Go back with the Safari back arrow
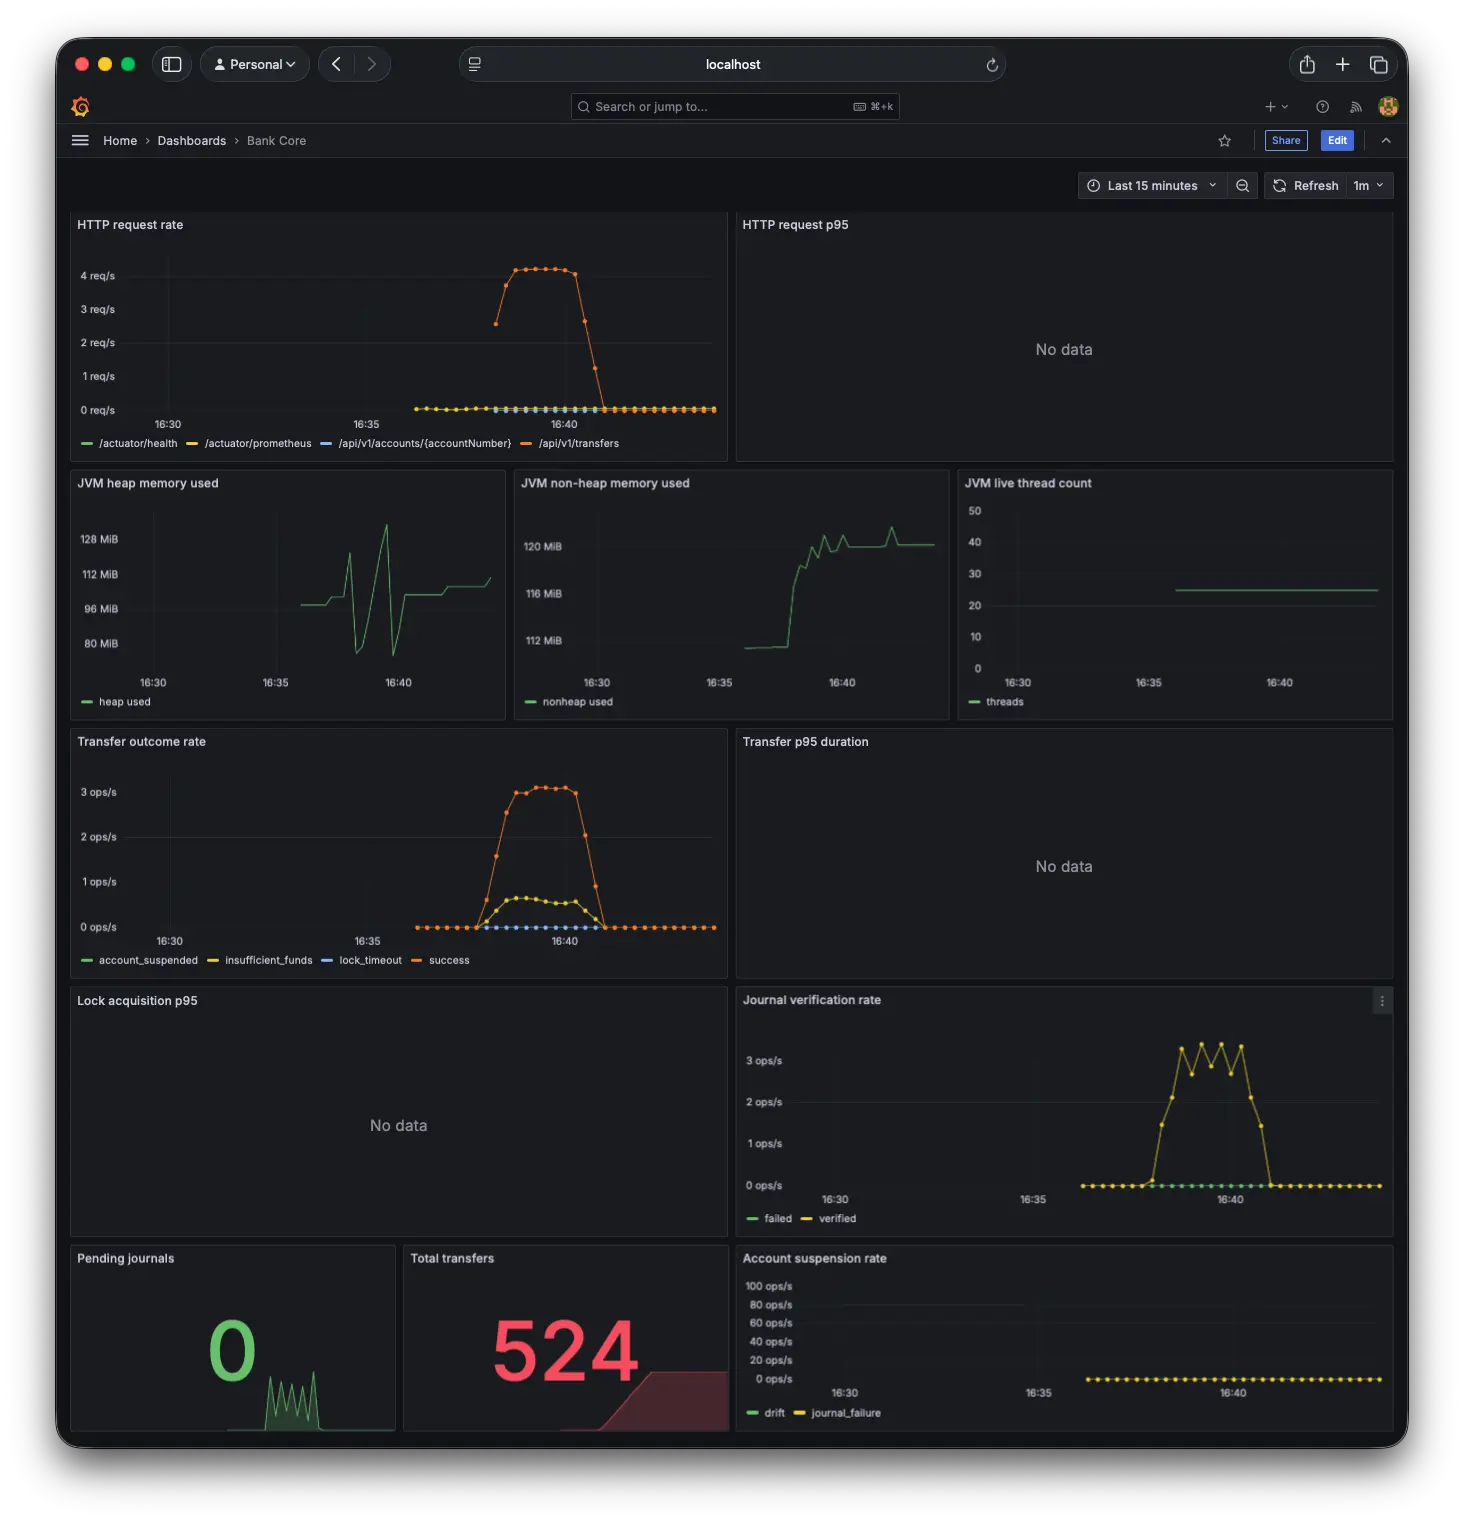 pos(337,64)
